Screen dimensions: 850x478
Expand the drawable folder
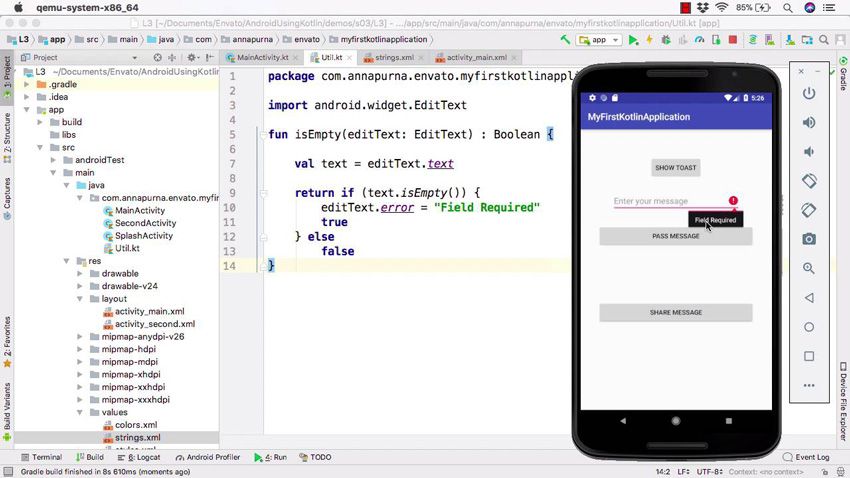(81, 274)
